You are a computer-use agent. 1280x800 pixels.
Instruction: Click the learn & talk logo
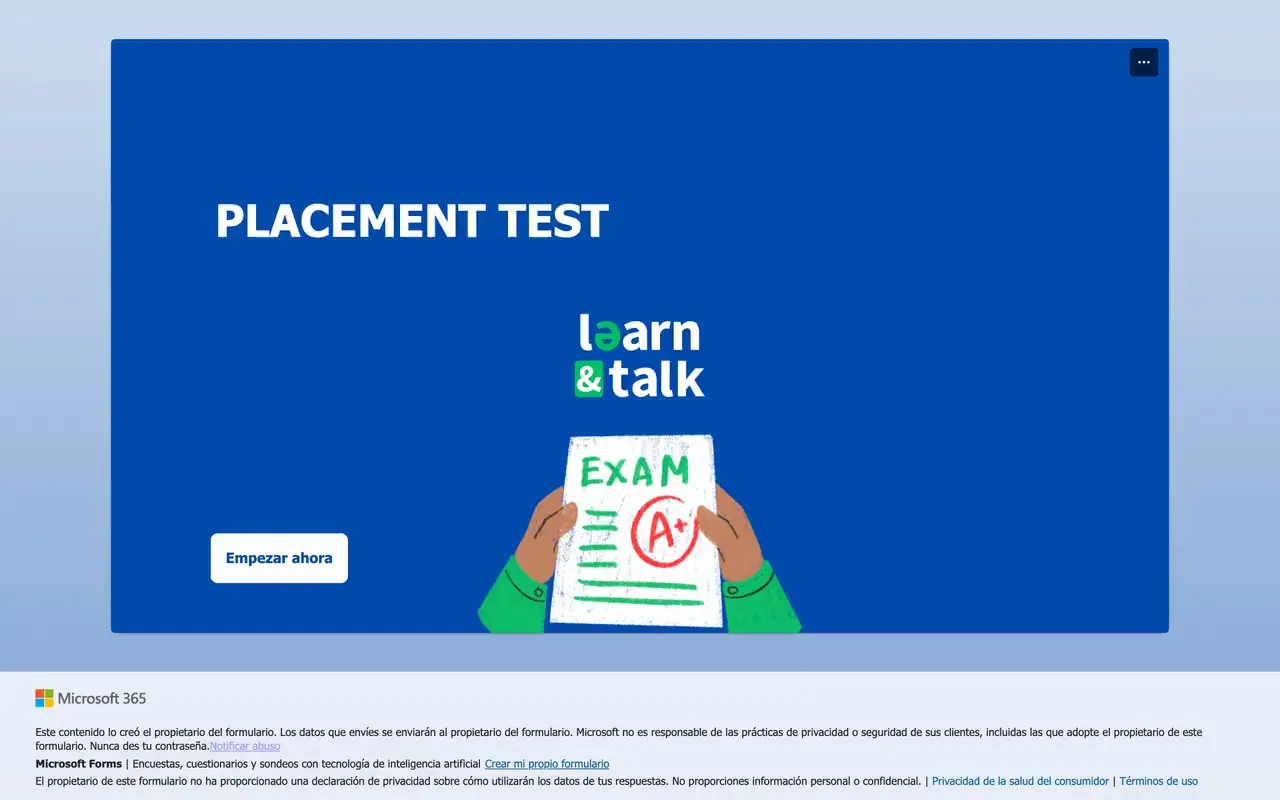click(x=640, y=355)
